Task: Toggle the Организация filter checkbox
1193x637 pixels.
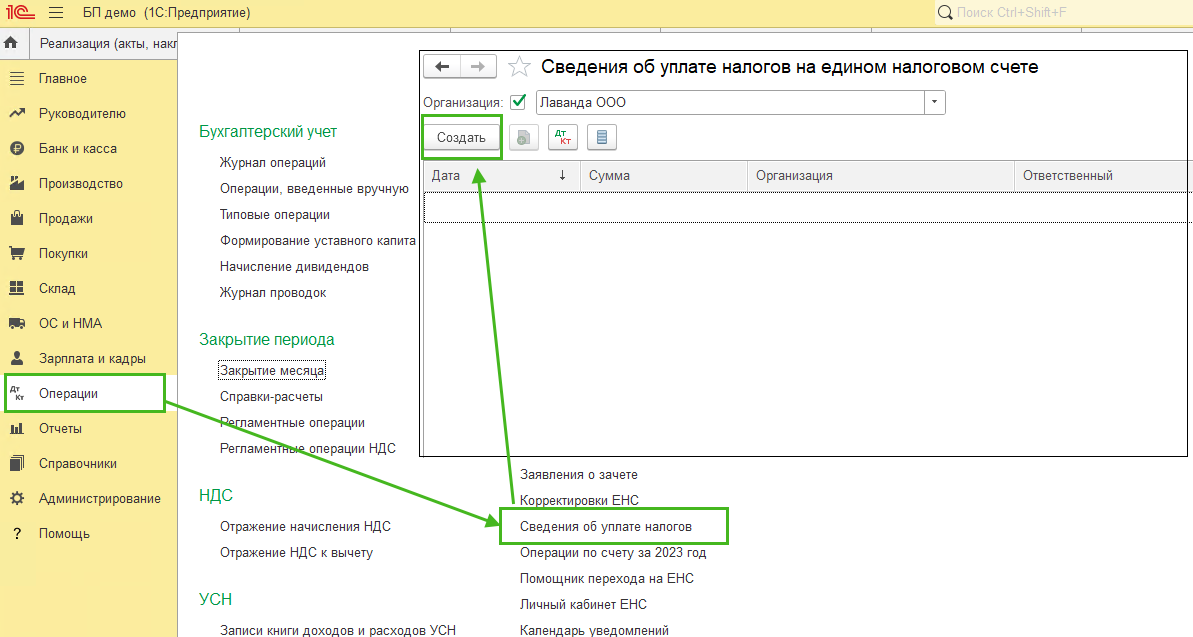Action: pyautogui.click(x=518, y=102)
